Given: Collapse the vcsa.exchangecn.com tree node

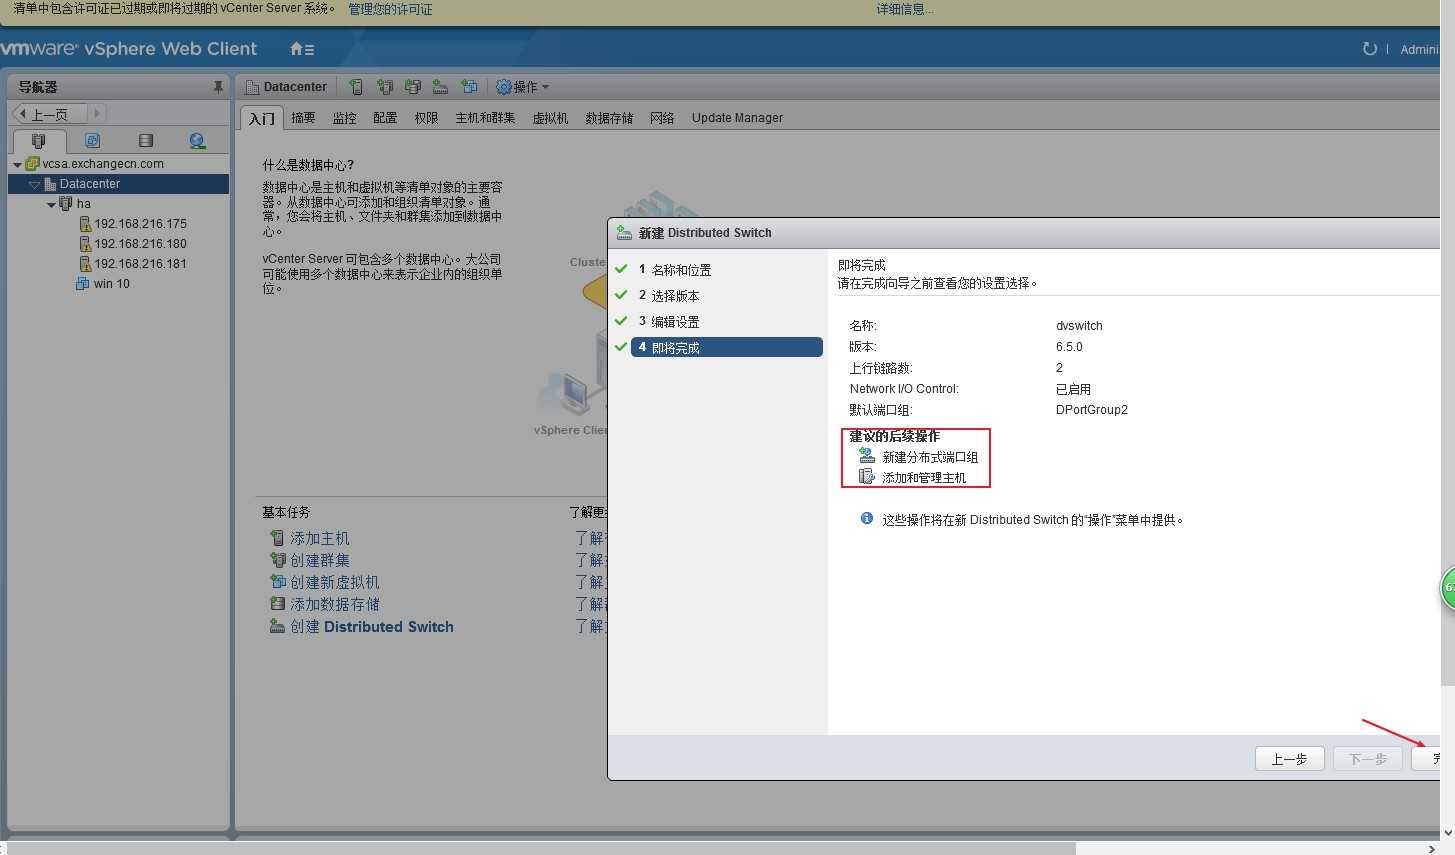Looking at the screenshot, I should (x=17, y=165).
